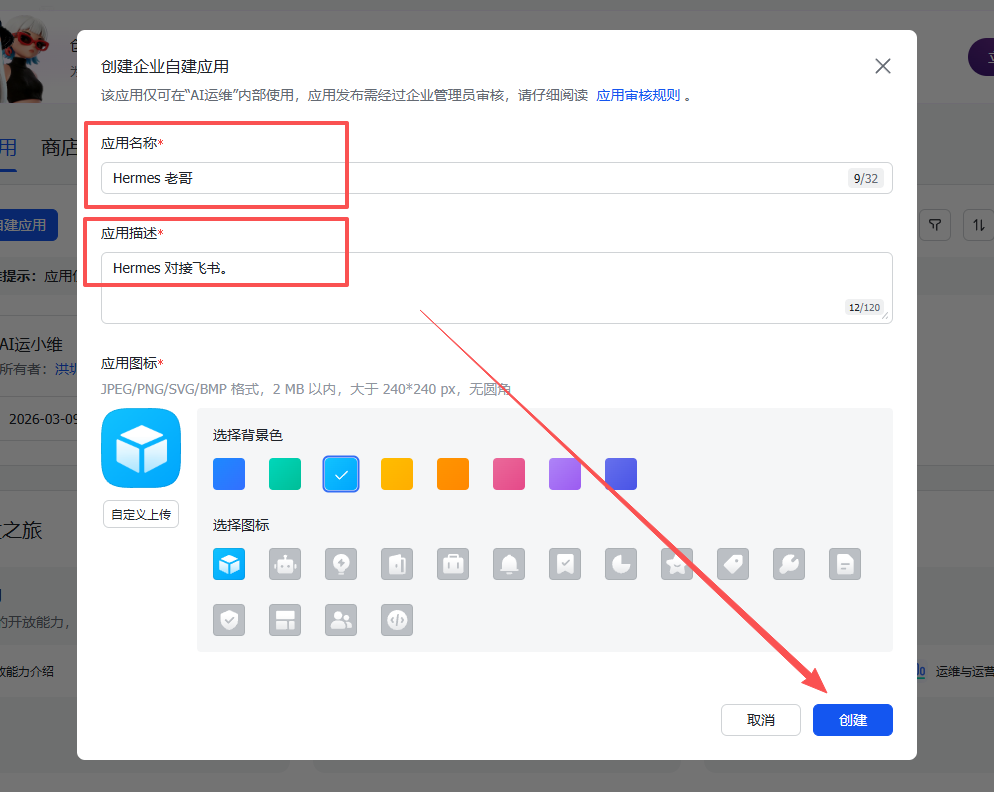Click the 取消 button
The height and width of the screenshot is (792, 994).
761,720
